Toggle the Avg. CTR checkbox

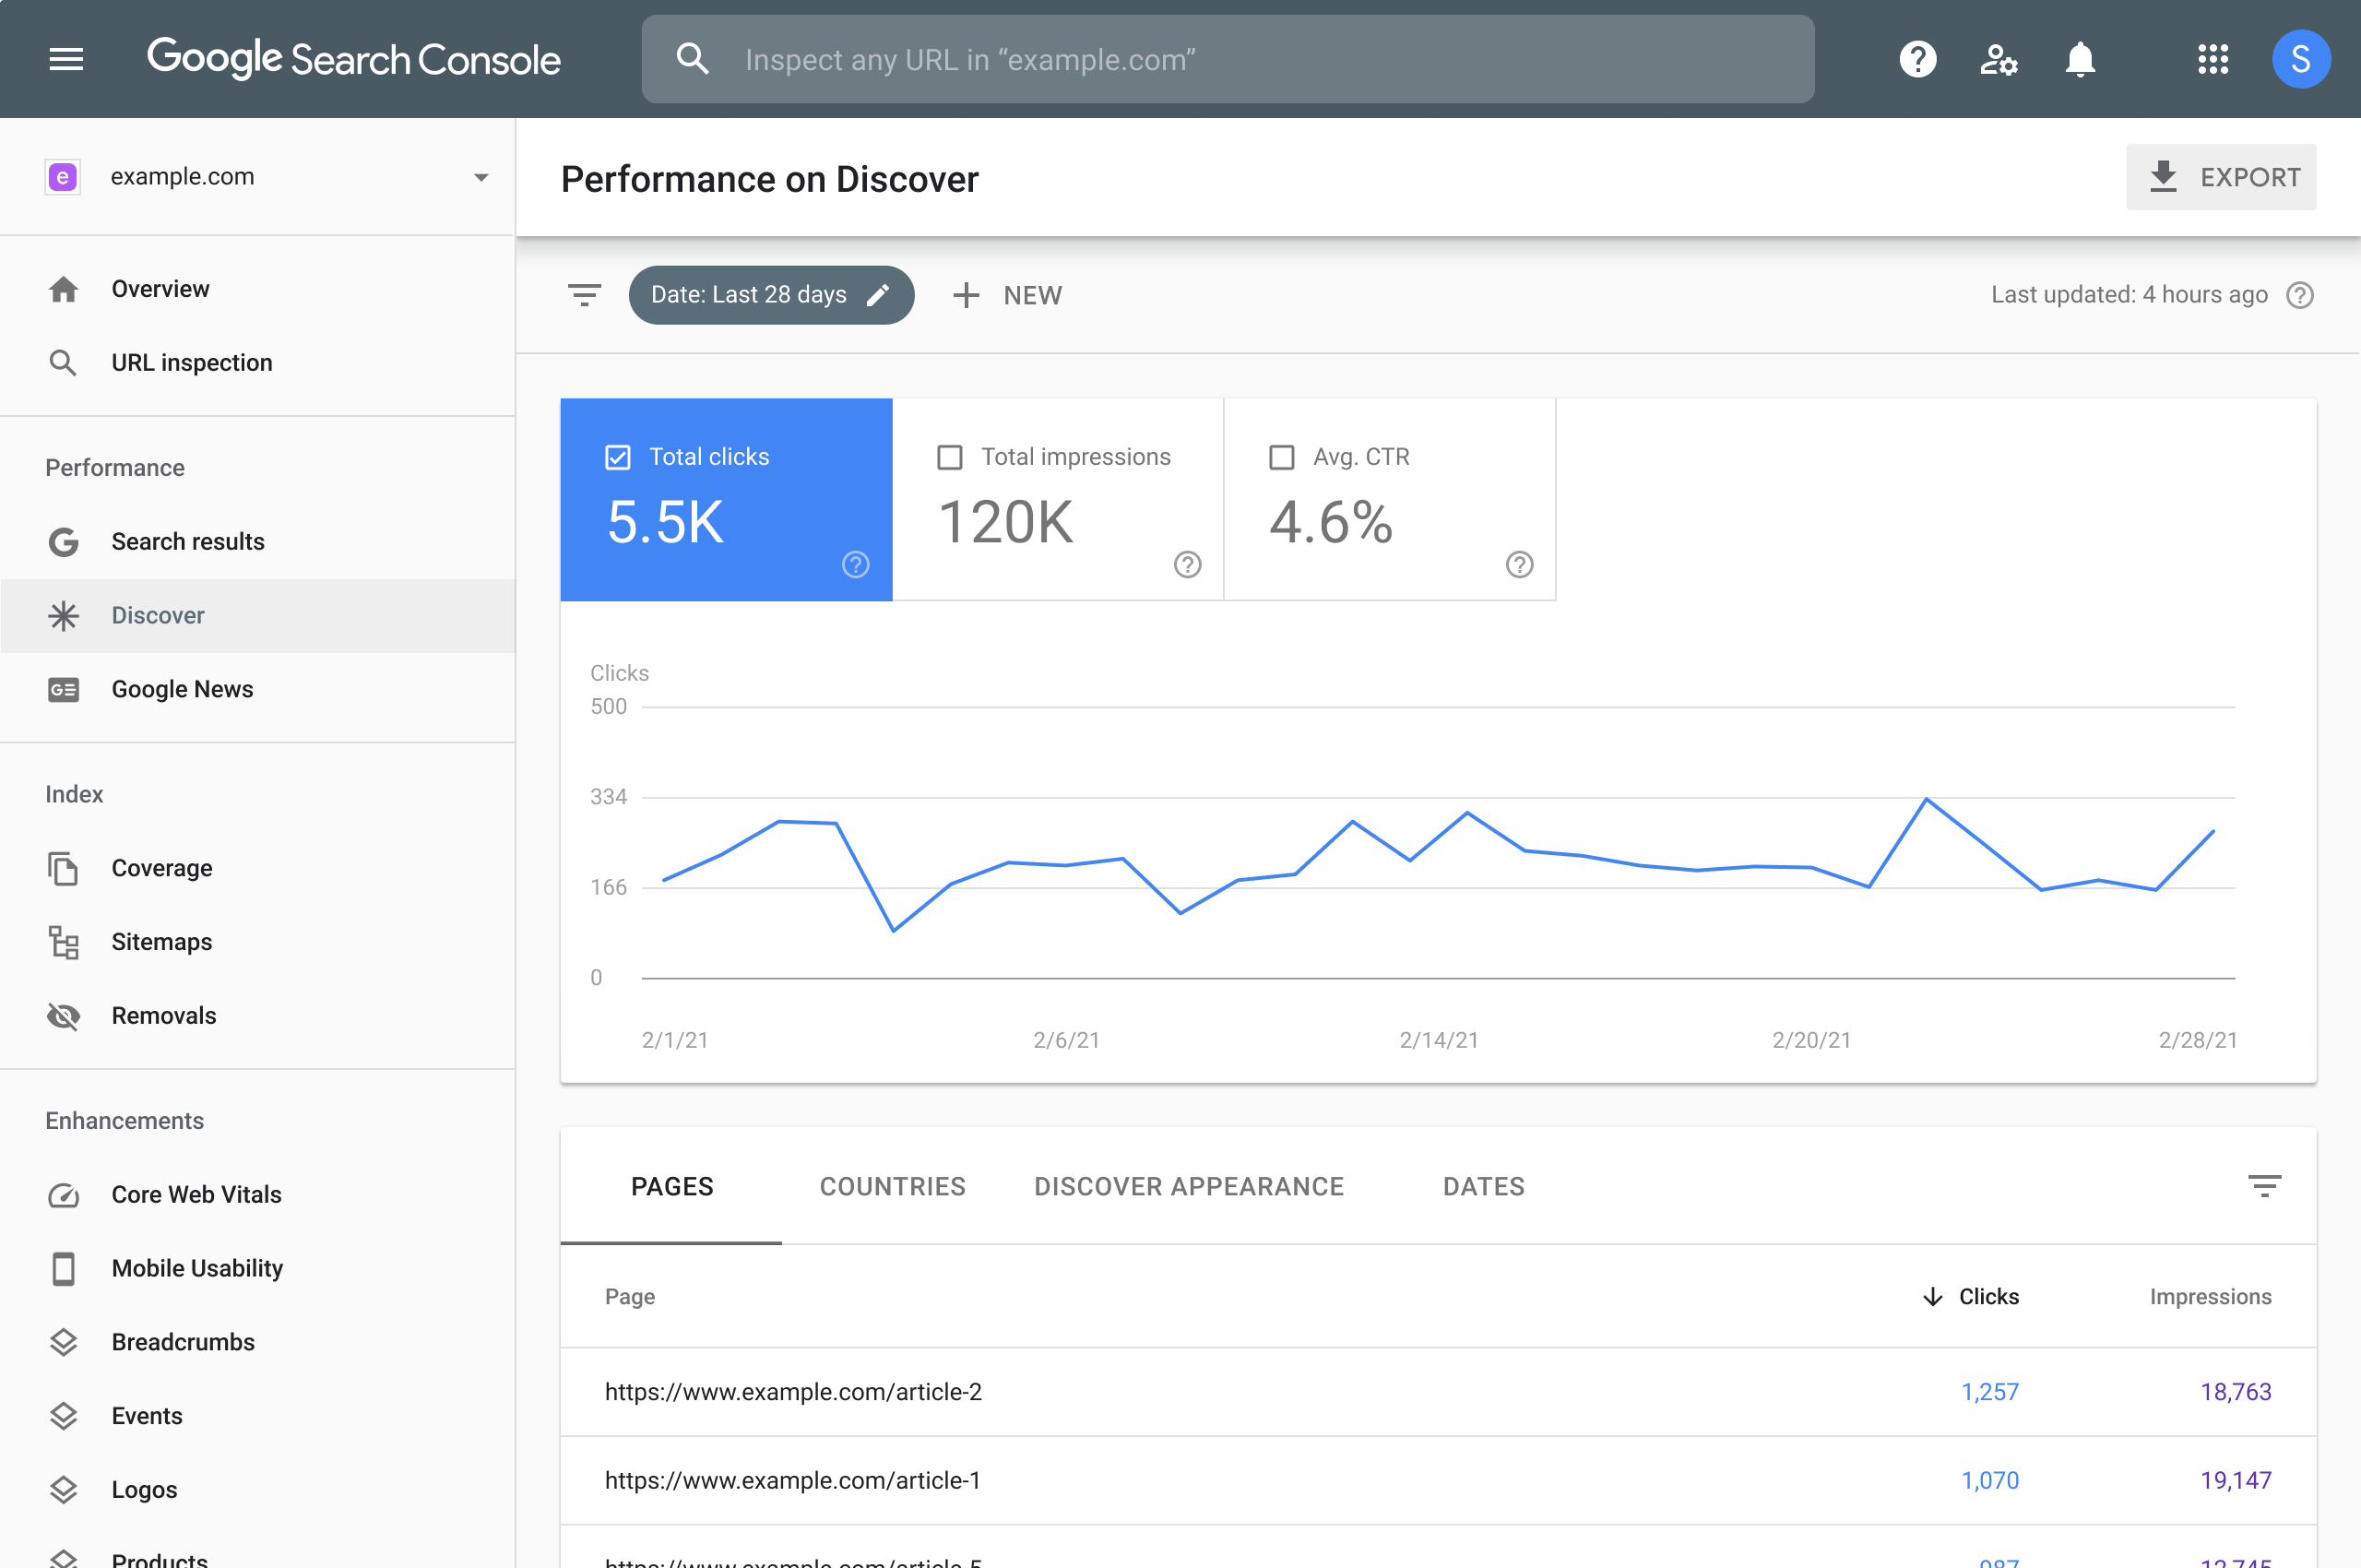pos(1280,455)
